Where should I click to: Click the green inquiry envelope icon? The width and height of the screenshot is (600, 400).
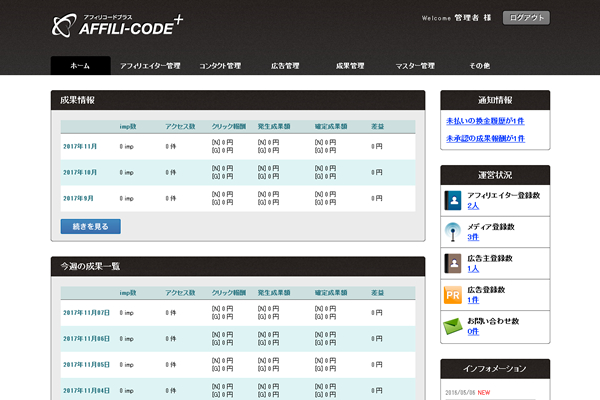[454, 325]
